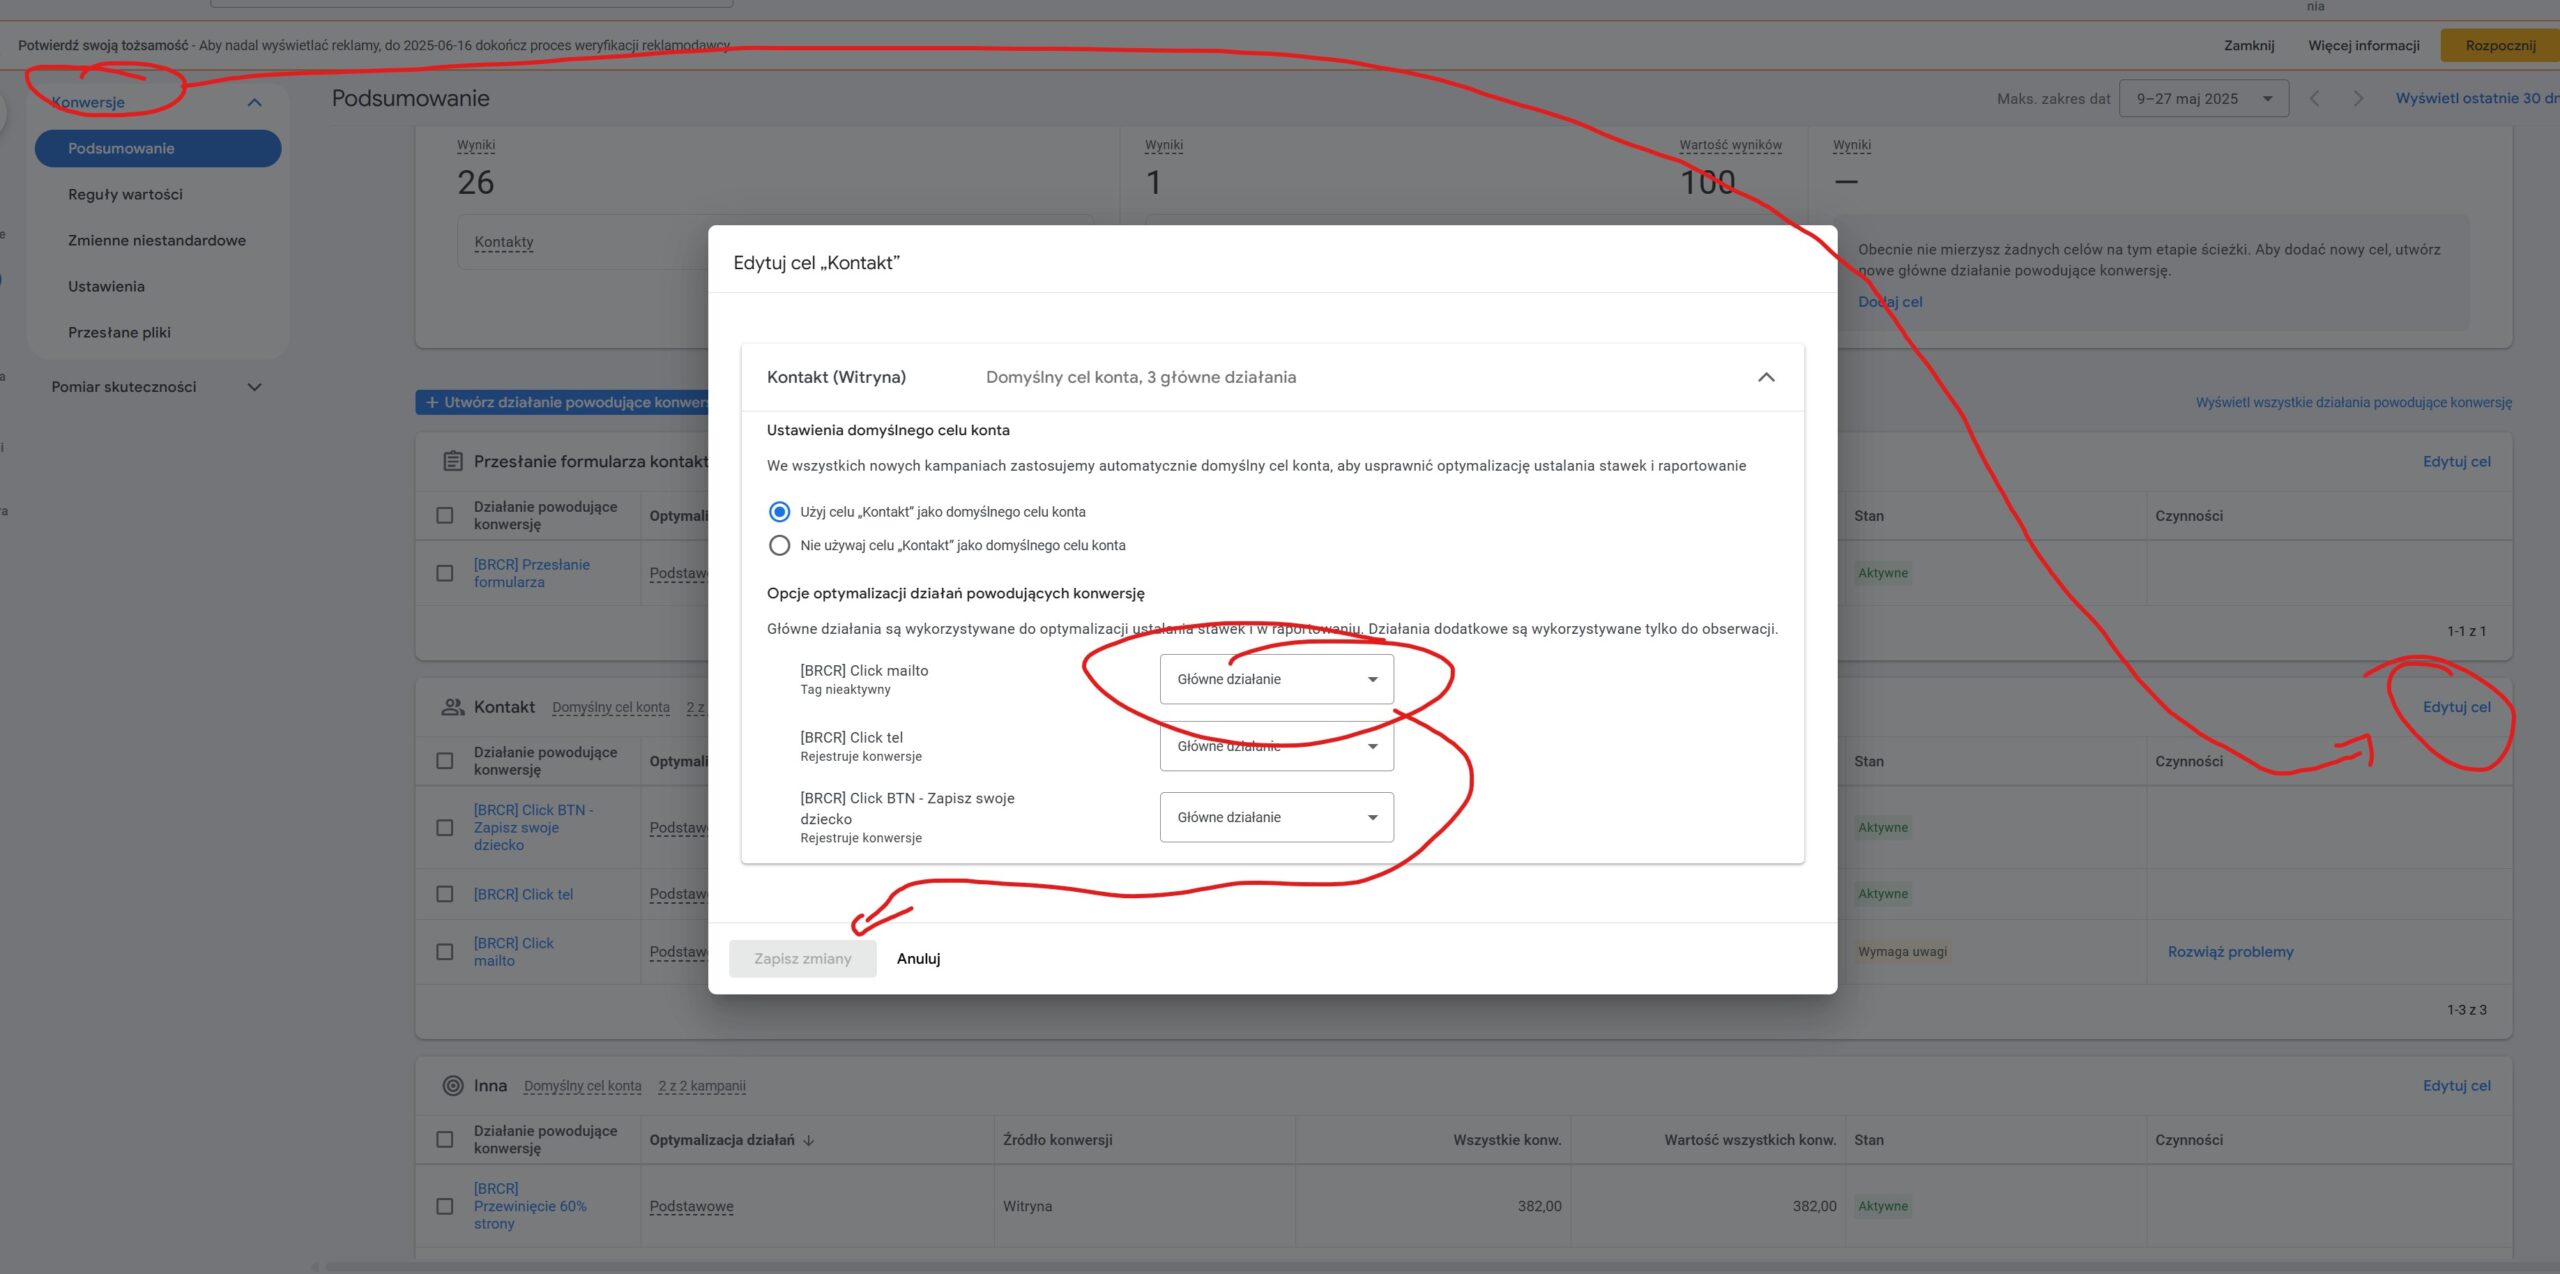Viewport: 2560px width, 1274px height.
Task: Open the Click BTN Zapisz swoje dziecko dropdown
Action: point(1276,817)
